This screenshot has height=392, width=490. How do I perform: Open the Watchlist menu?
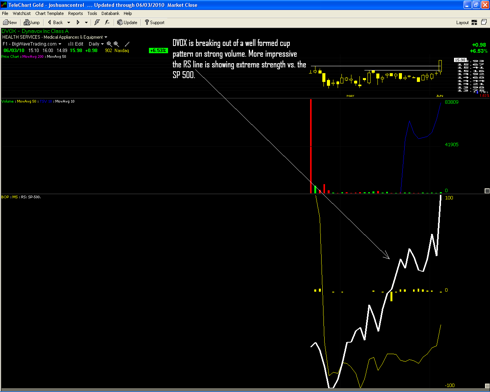(21, 13)
